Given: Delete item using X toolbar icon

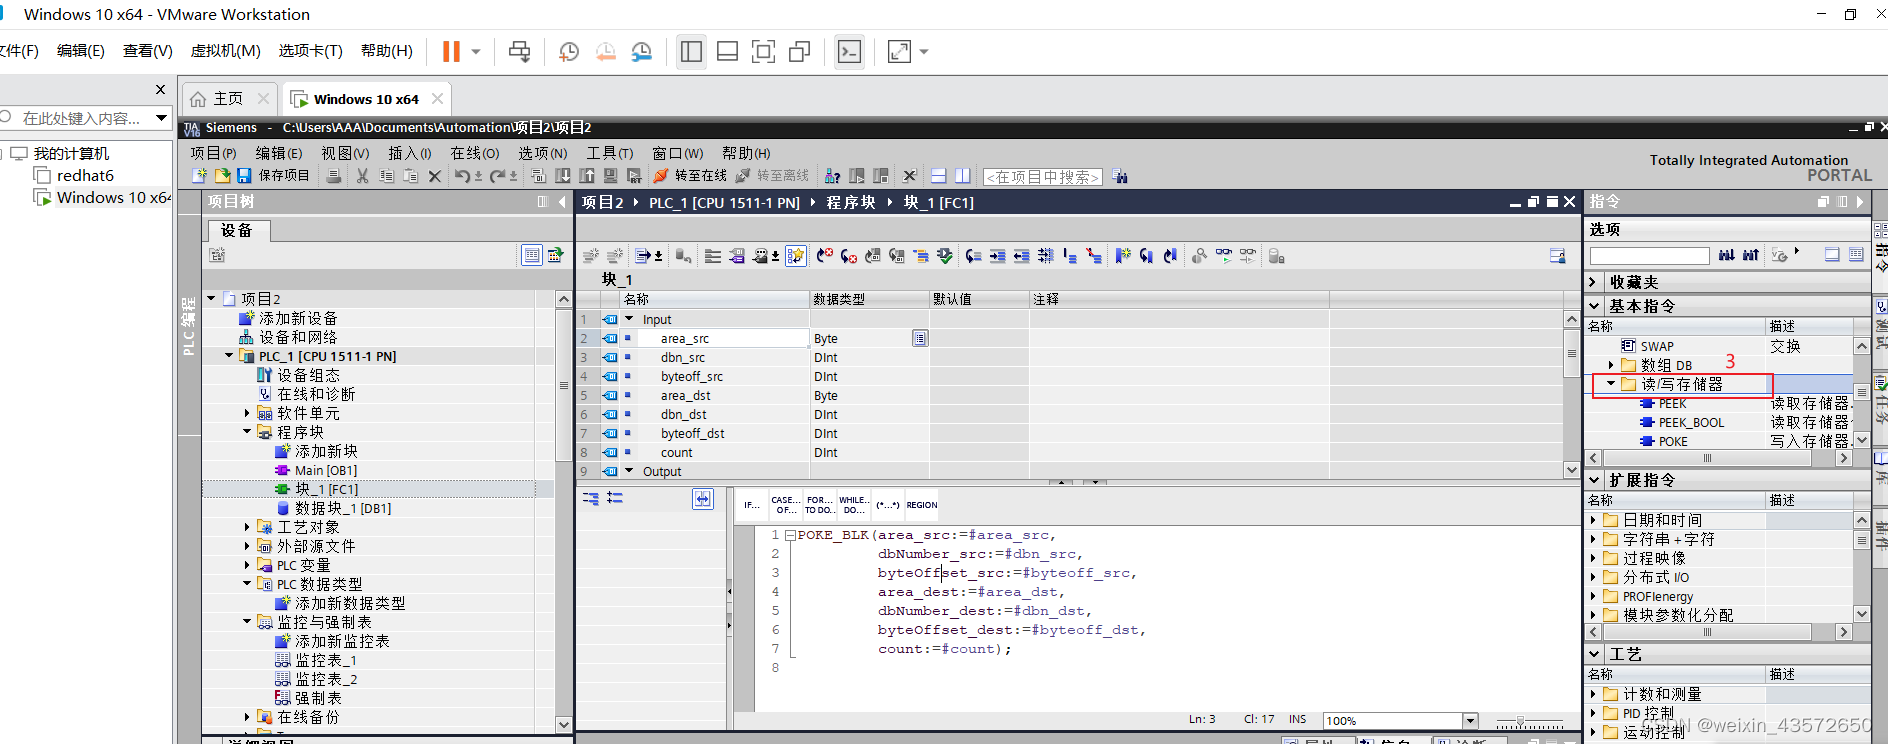Looking at the screenshot, I should [x=434, y=176].
